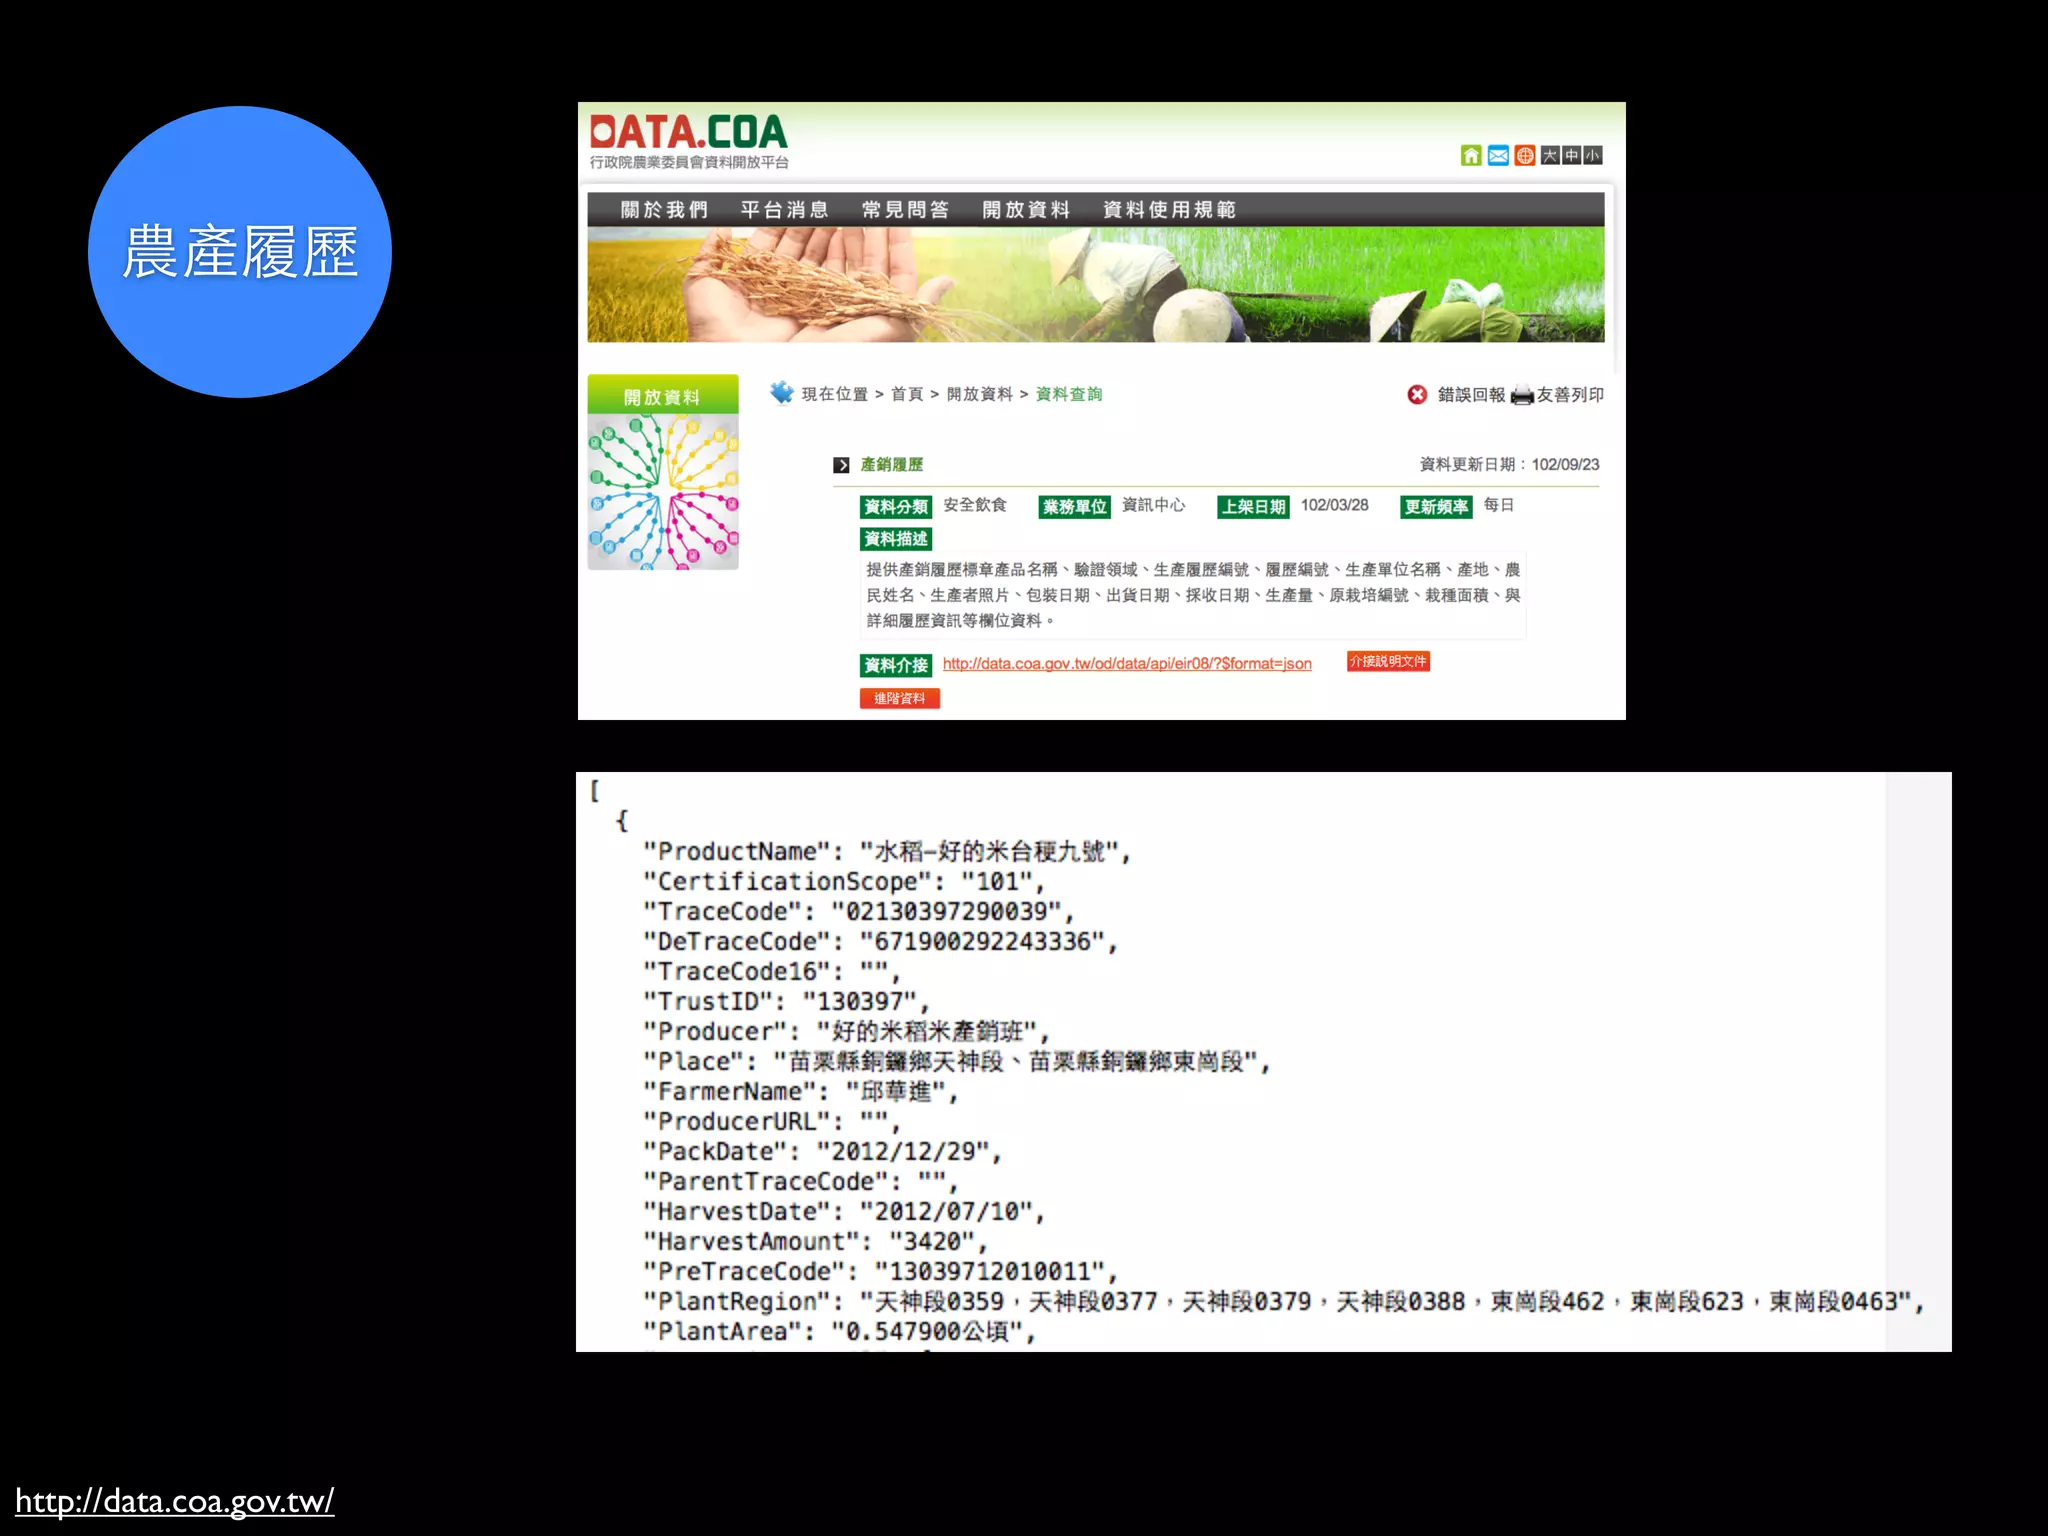Click the 資料介接 green label

[896, 665]
